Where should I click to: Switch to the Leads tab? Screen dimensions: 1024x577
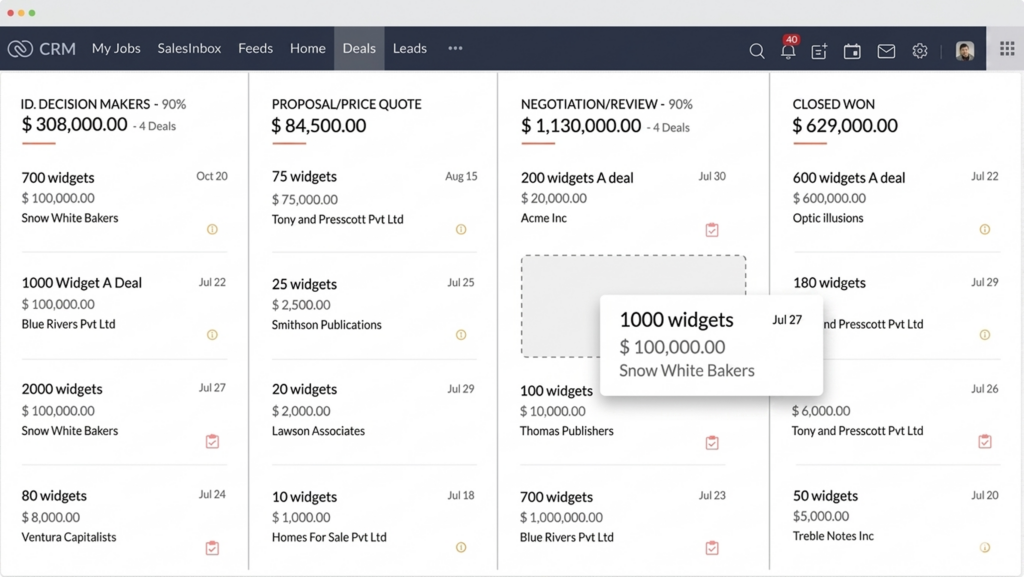click(x=409, y=48)
